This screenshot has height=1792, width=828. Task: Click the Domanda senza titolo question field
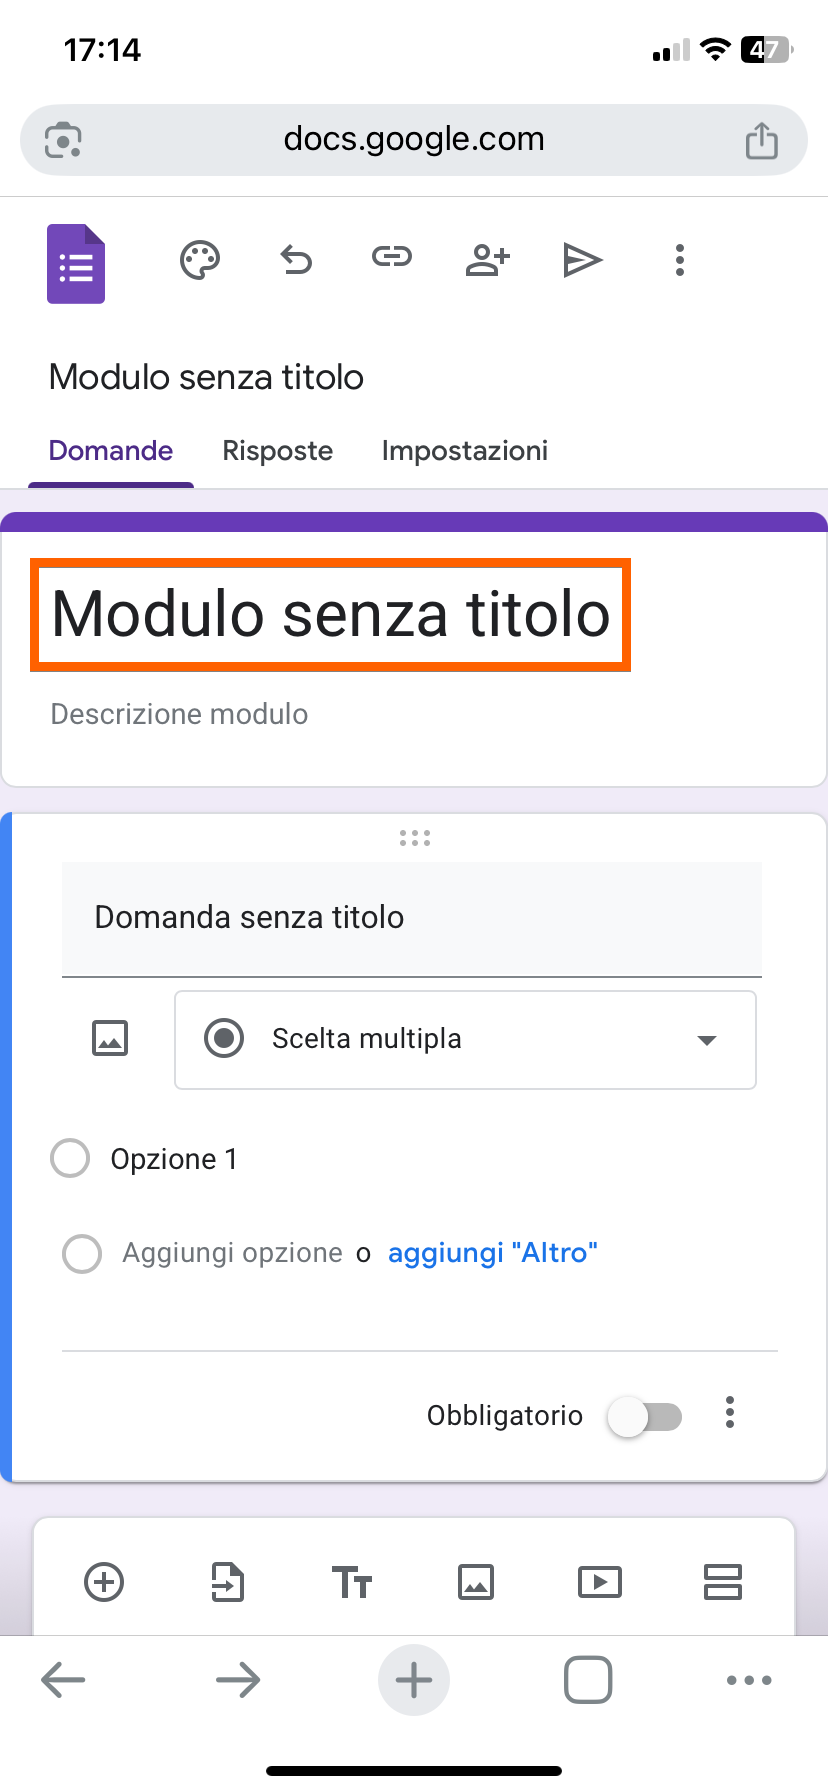(x=411, y=918)
